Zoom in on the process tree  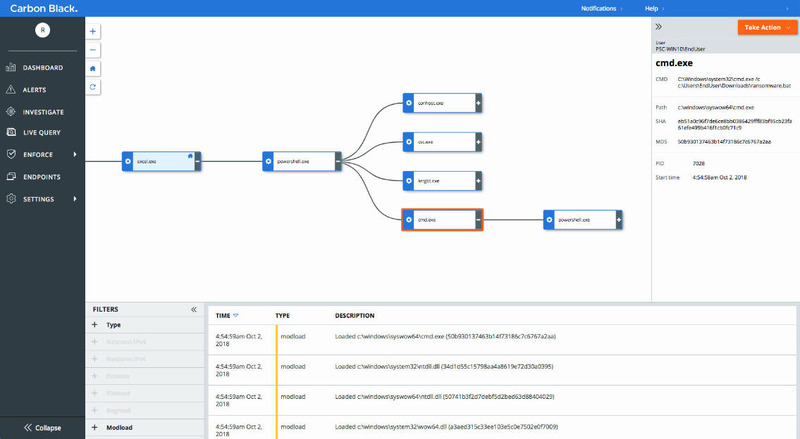point(93,31)
